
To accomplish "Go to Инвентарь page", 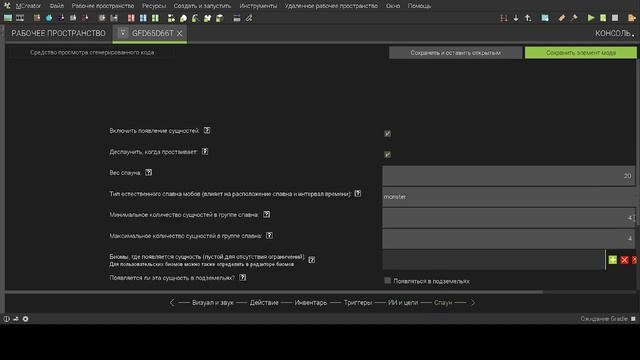I will pyautogui.click(x=311, y=302).
